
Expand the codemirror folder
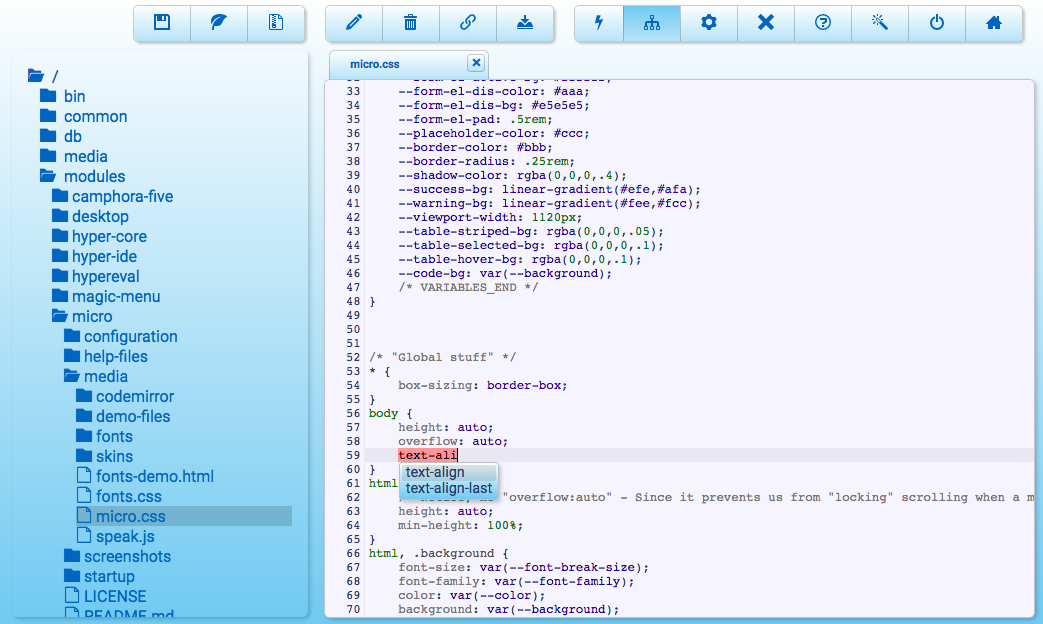(x=134, y=396)
